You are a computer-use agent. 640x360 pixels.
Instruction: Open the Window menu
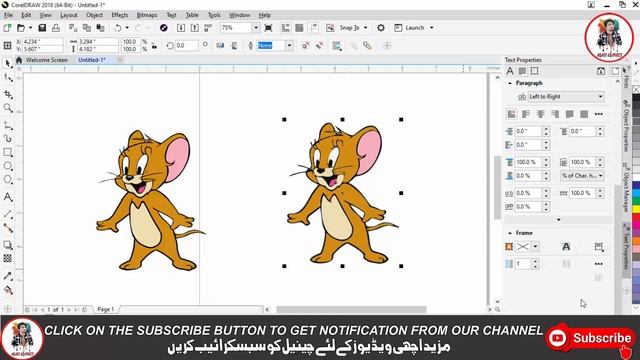pyautogui.click(x=239, y=15)
